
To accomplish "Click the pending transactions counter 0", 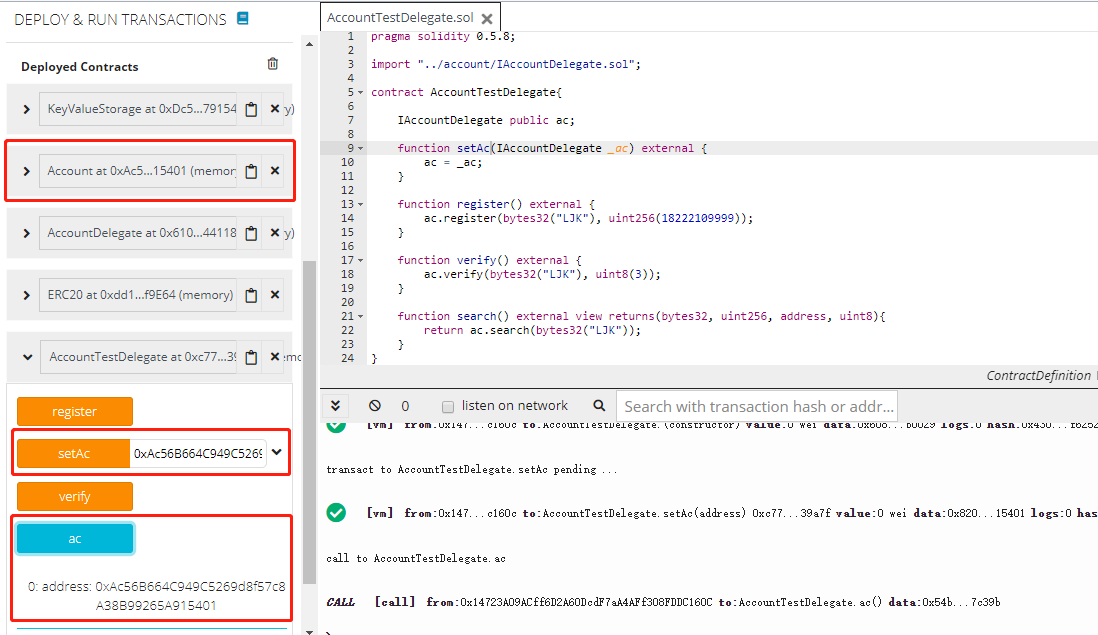I will point(405,406).
